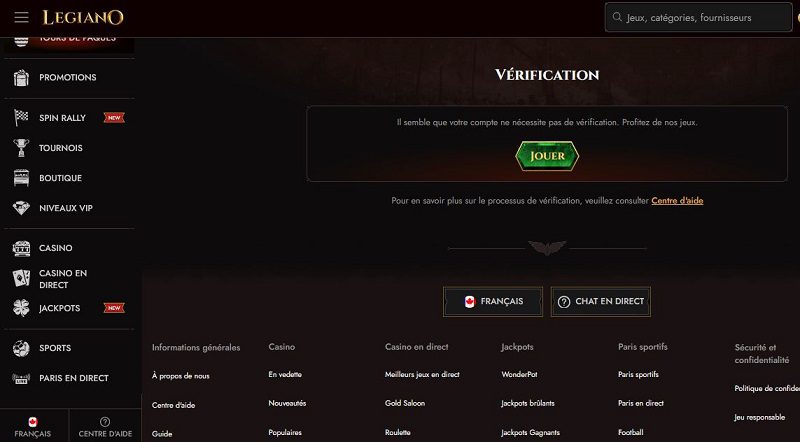Open footer Nouveautés link
The width and height of the screenshot is (800, 442).
pyautogui.click(x=287, y=403)
